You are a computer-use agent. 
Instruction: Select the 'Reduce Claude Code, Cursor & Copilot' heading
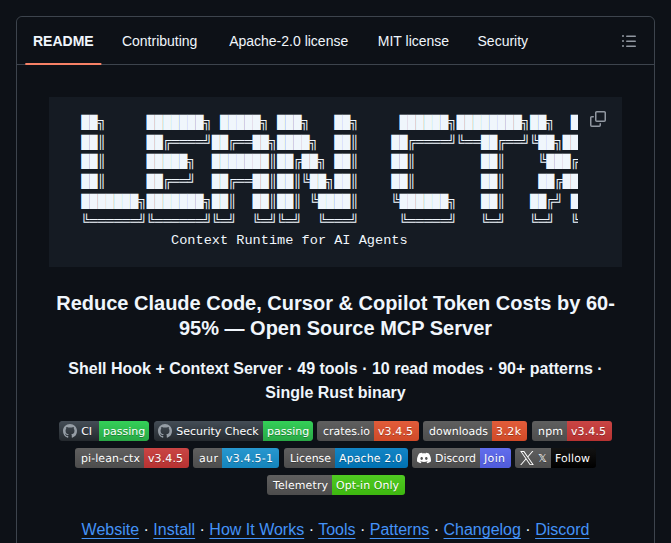[336, 316]
